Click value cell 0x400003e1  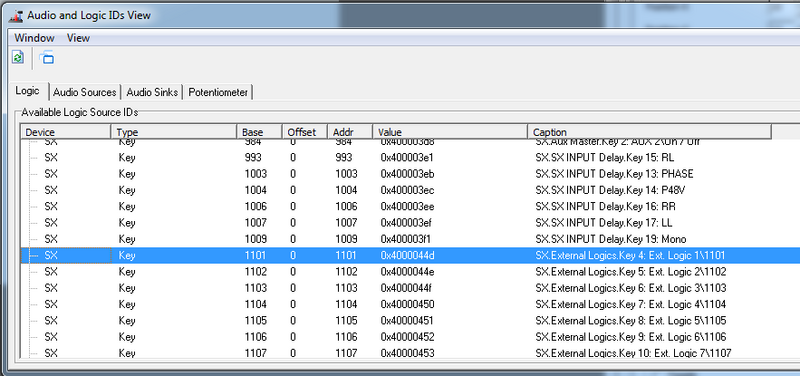pos(407,158)
